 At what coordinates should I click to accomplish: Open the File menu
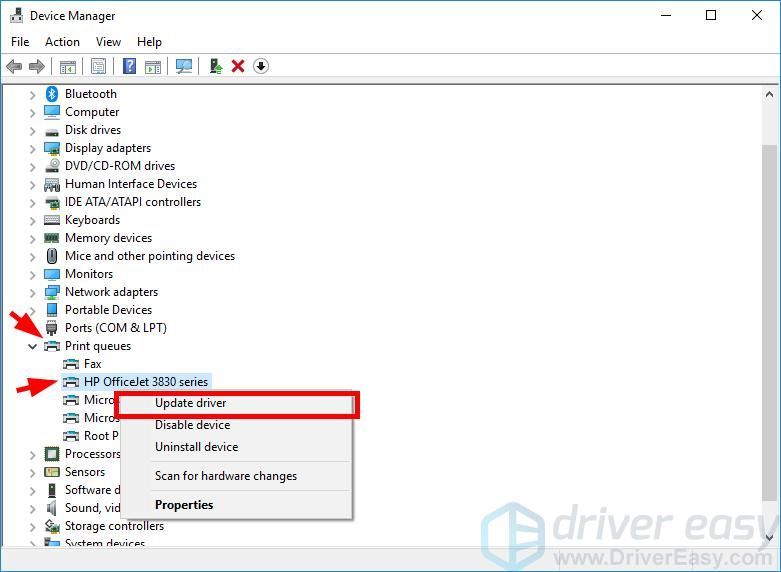point(20,42)
